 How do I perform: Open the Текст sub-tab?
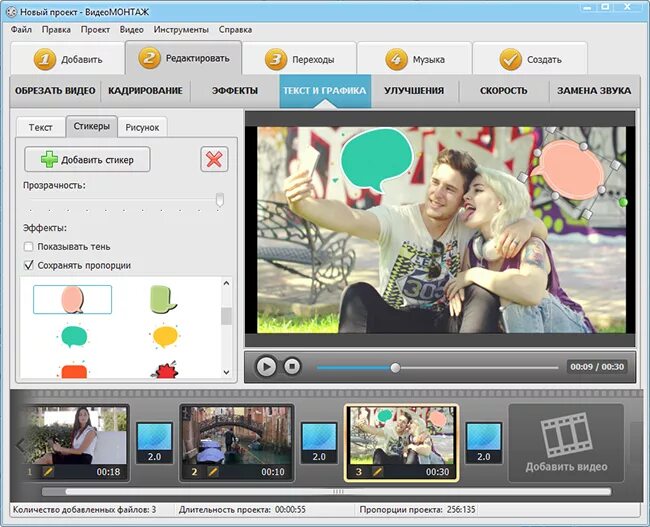click(x=41, y=127)
